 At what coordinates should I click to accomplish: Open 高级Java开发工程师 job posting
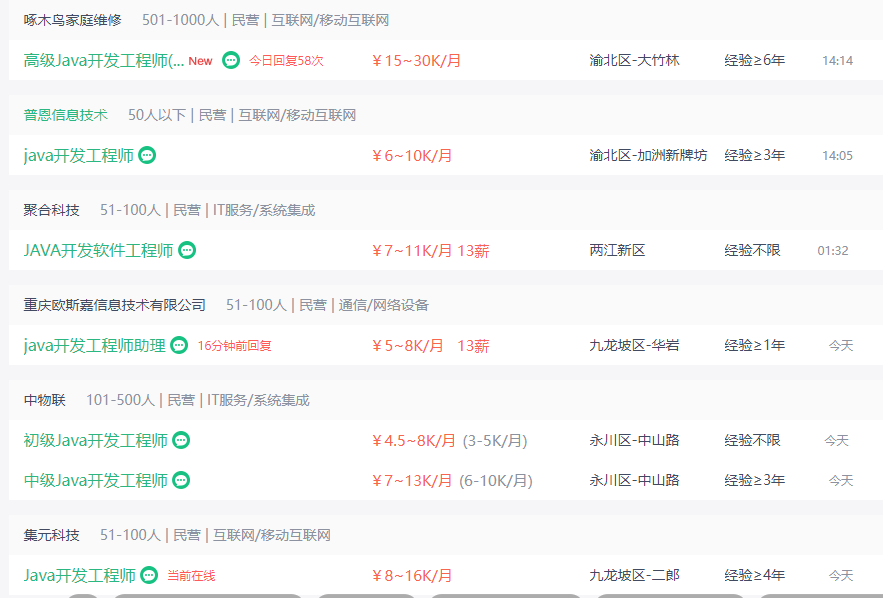(x=104, y=60)
